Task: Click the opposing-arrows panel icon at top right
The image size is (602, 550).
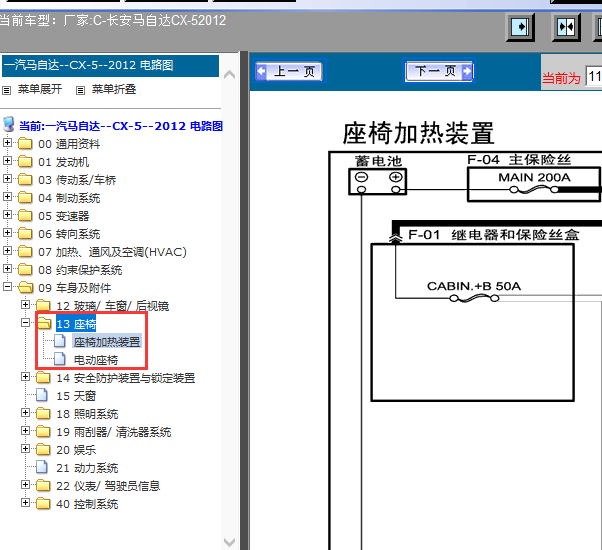Action: coord(566,27)
